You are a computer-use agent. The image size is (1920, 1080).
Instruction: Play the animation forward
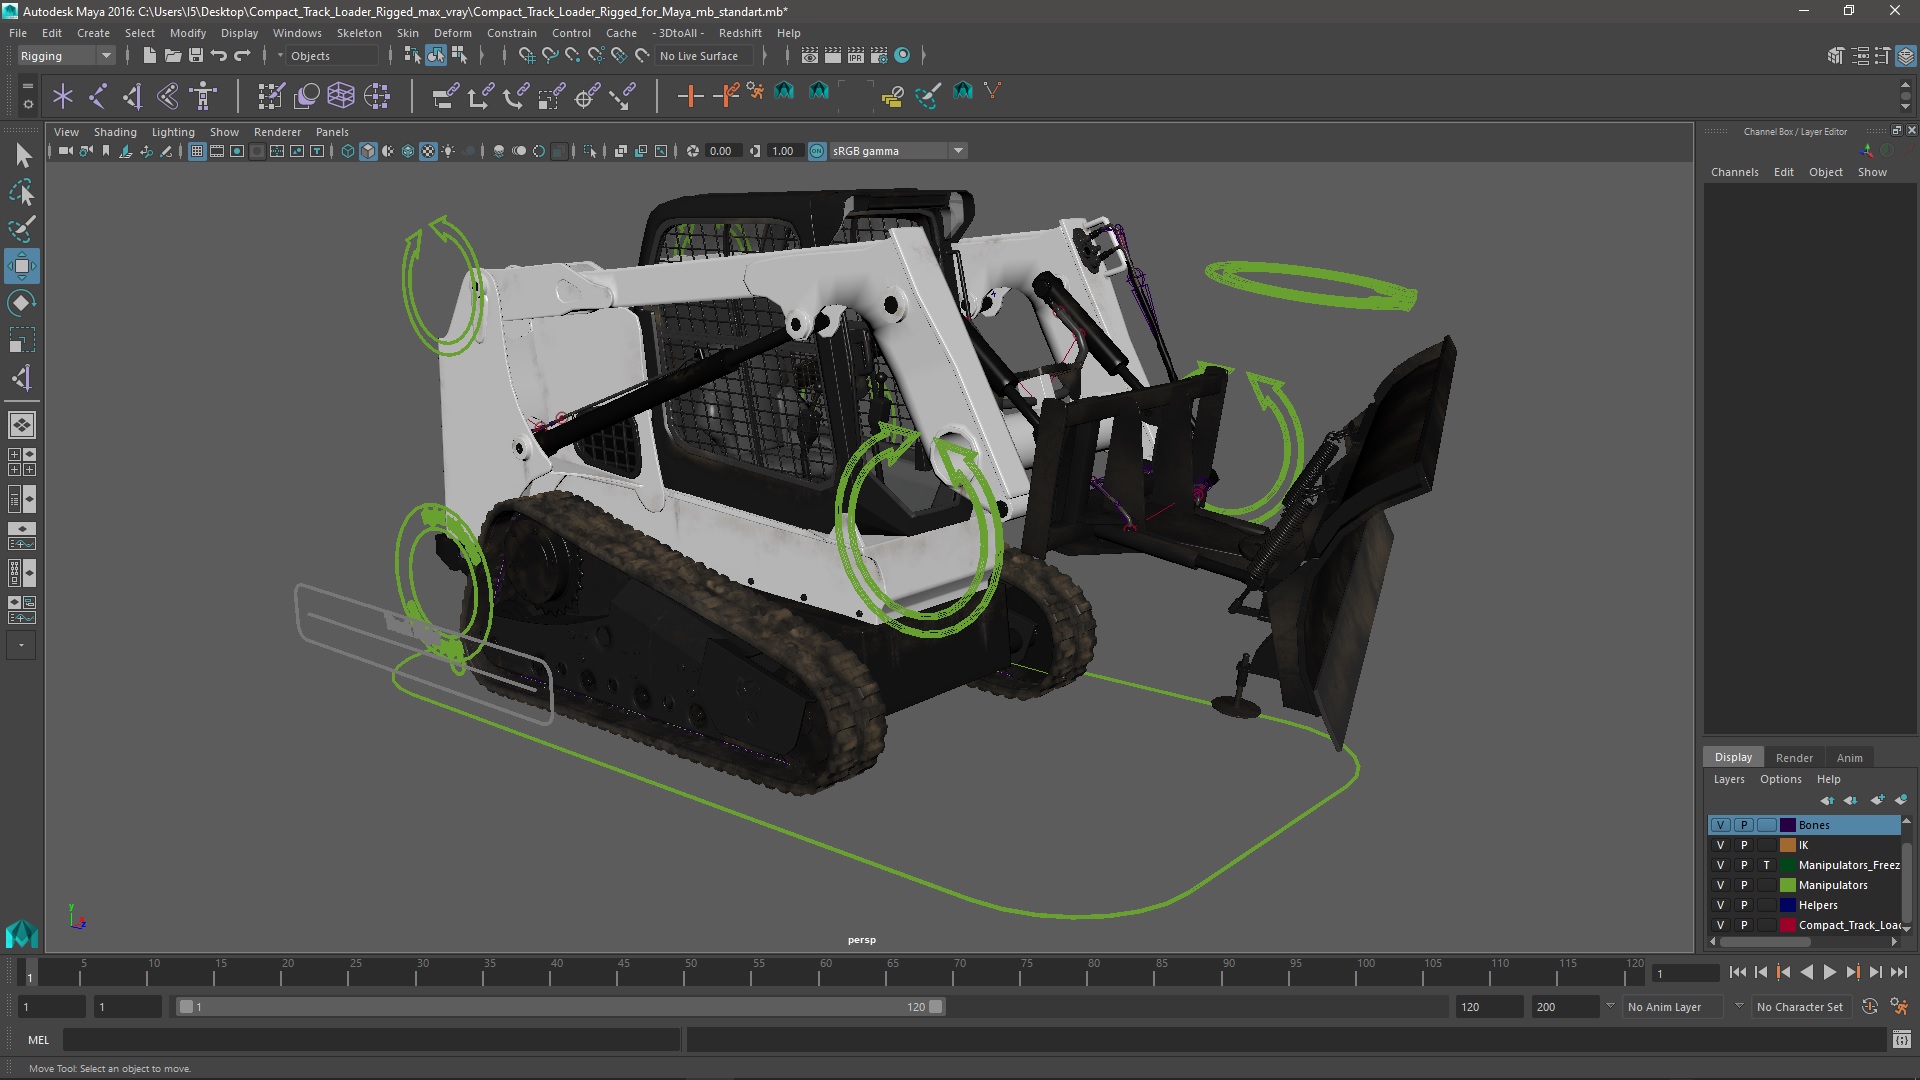tap(1829, 972)
